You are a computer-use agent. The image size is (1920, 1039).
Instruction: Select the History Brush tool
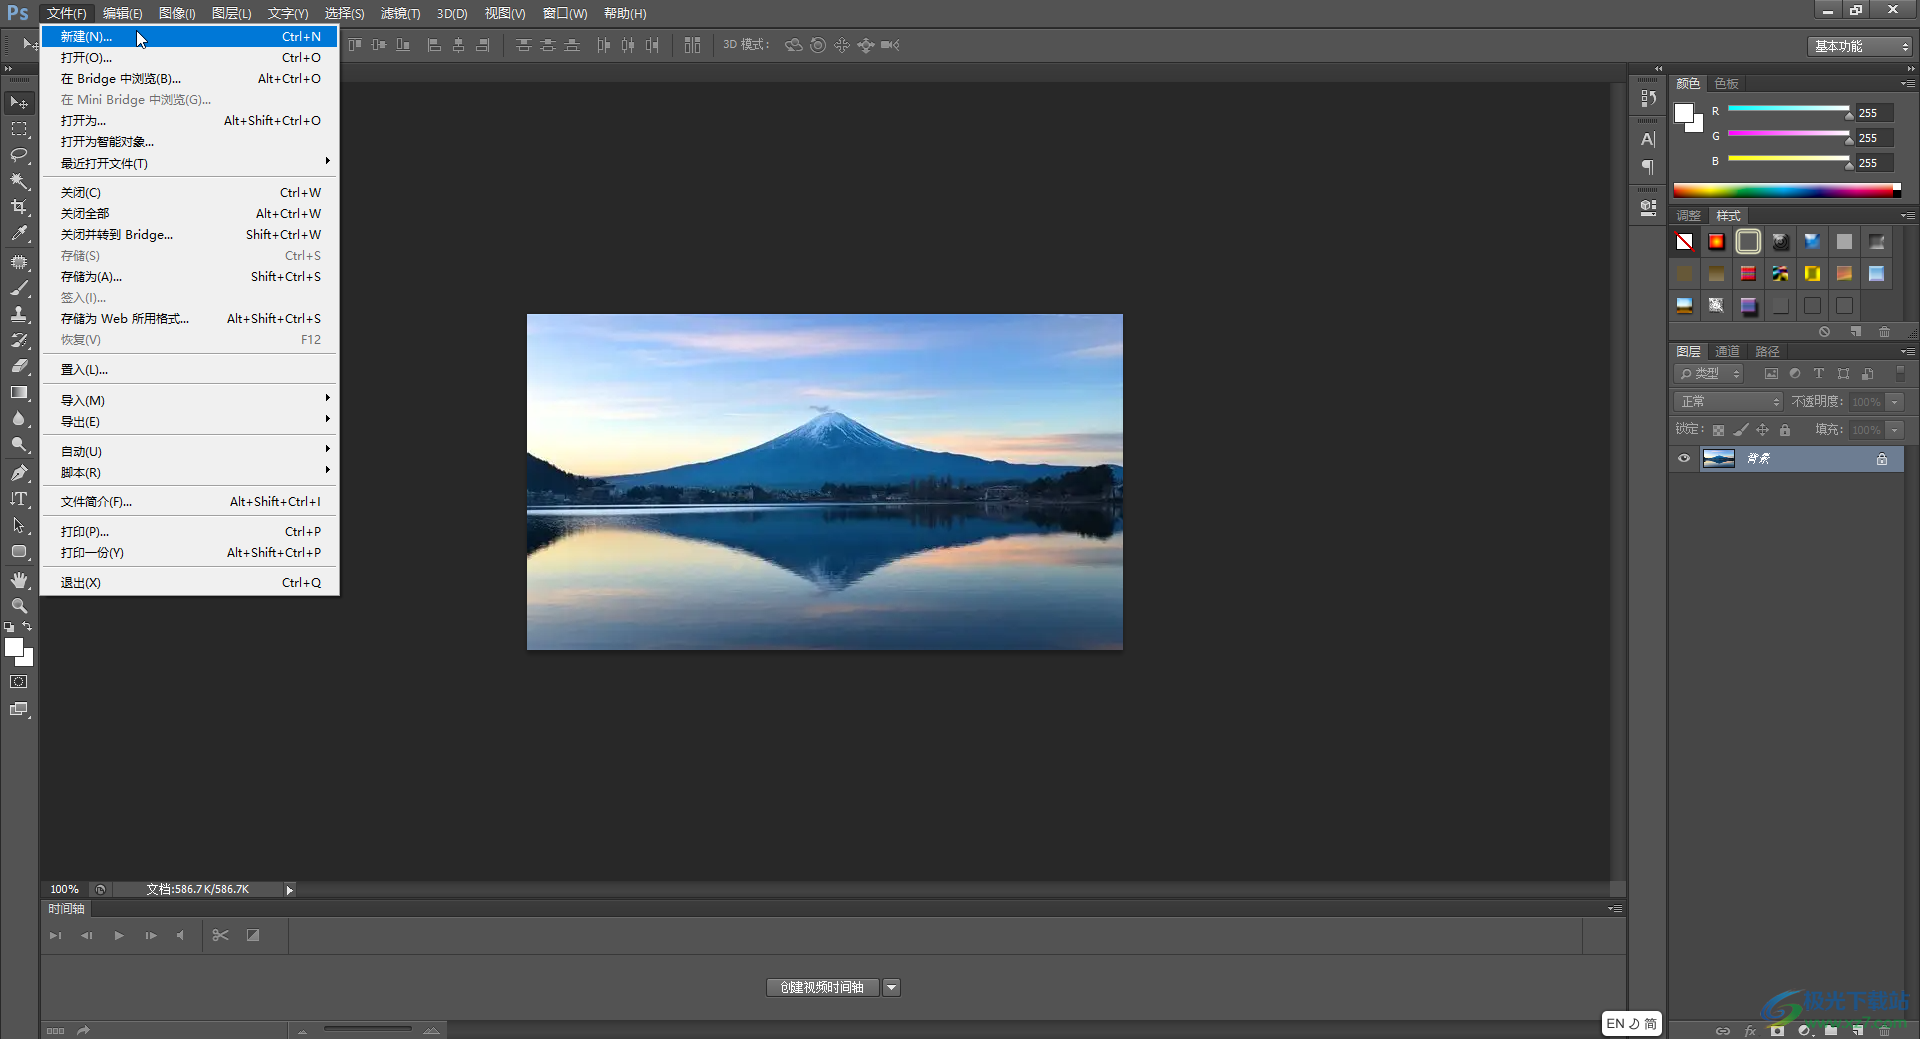click(x=19, y=340)
